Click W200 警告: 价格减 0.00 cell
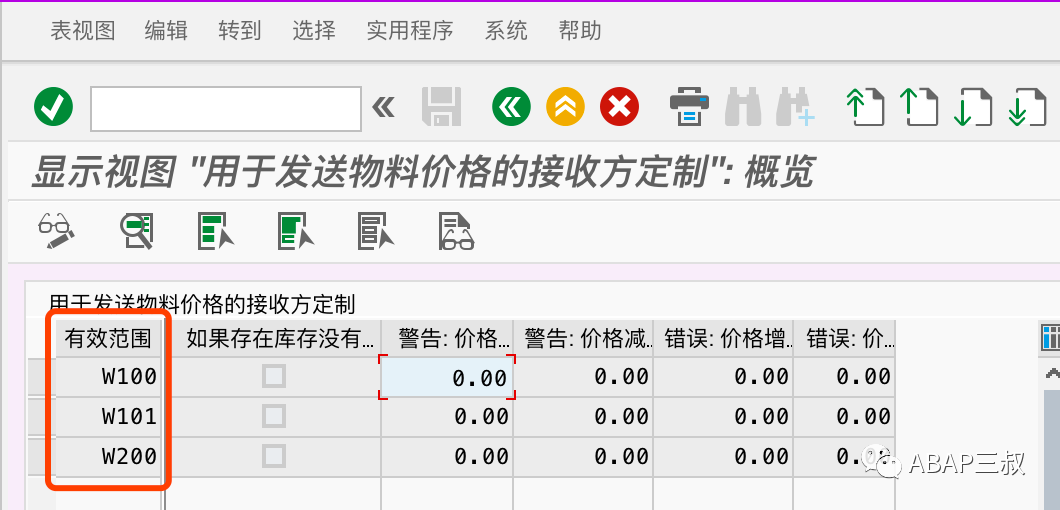 (x=583, y=457)
